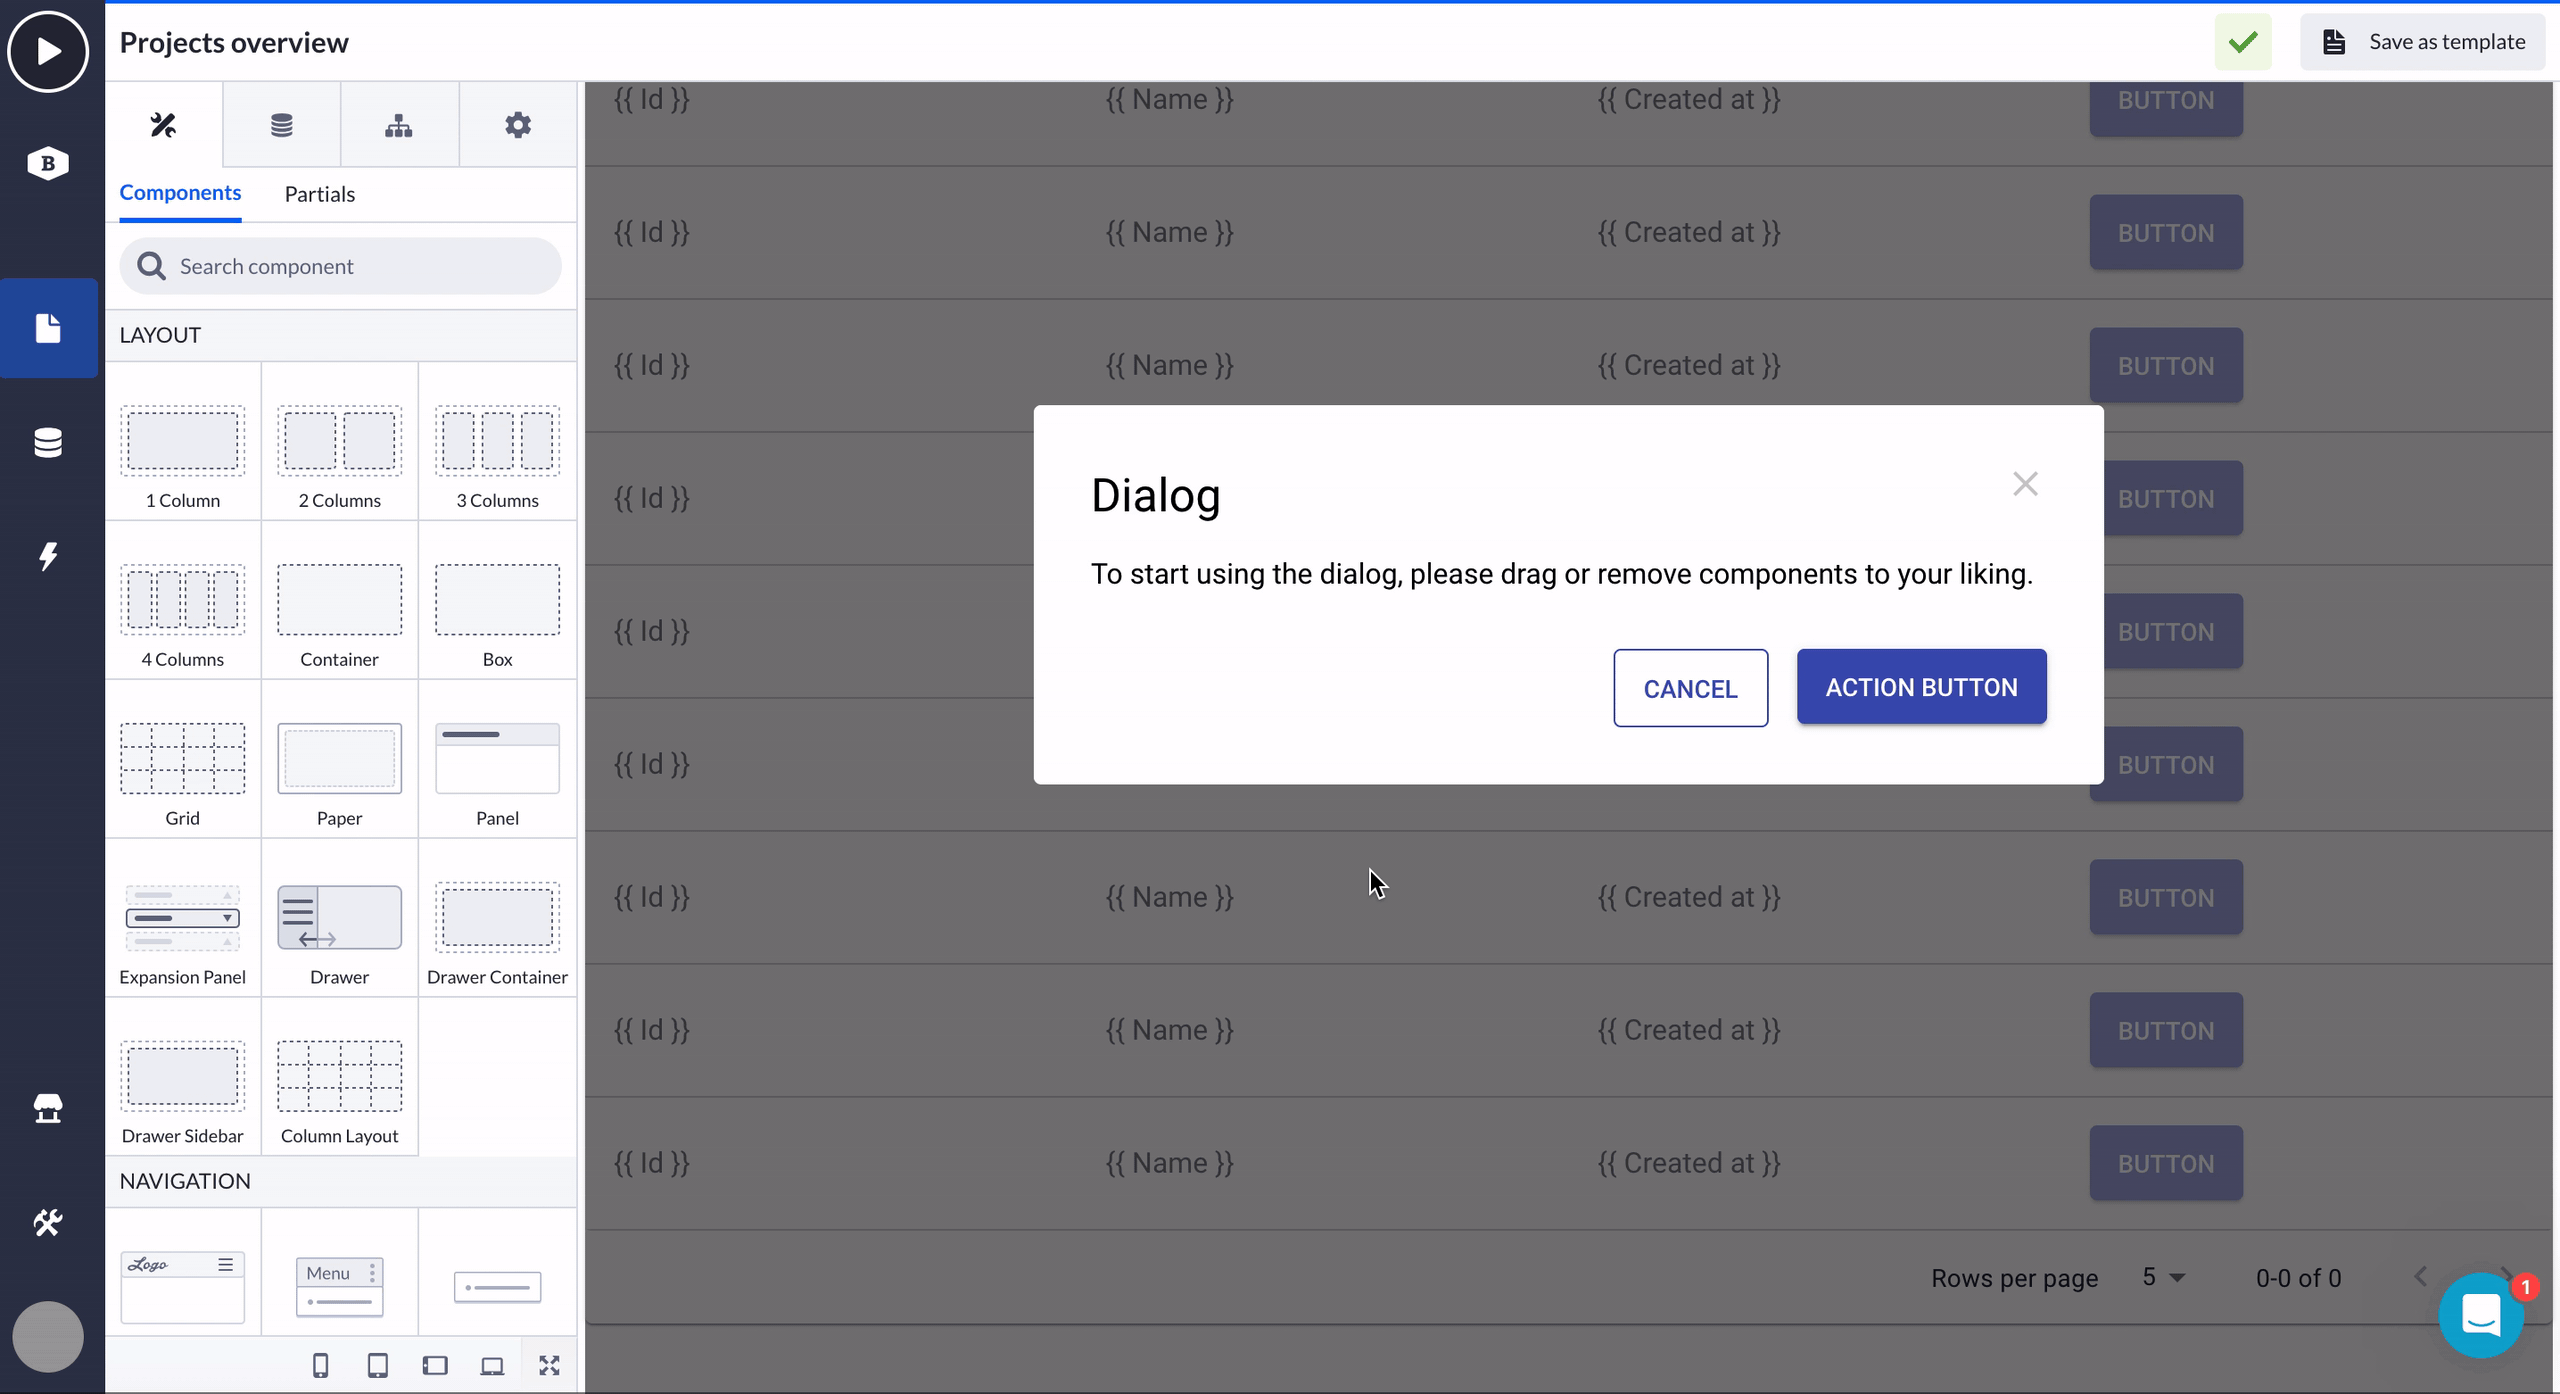Choose the Paper component

(x=340, y=759)
